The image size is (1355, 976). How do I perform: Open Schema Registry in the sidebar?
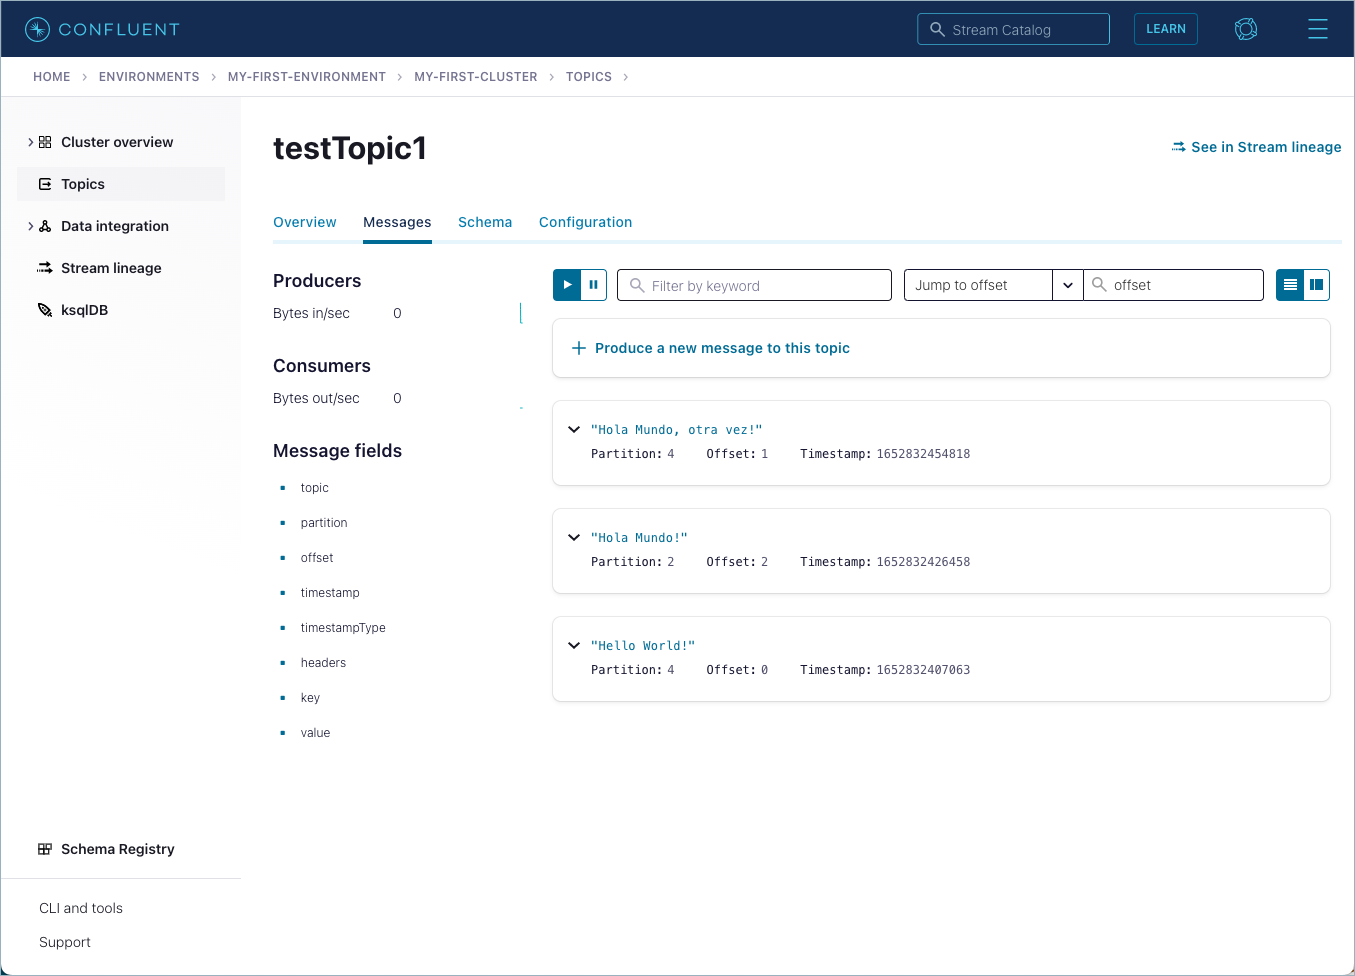(117, 849)
